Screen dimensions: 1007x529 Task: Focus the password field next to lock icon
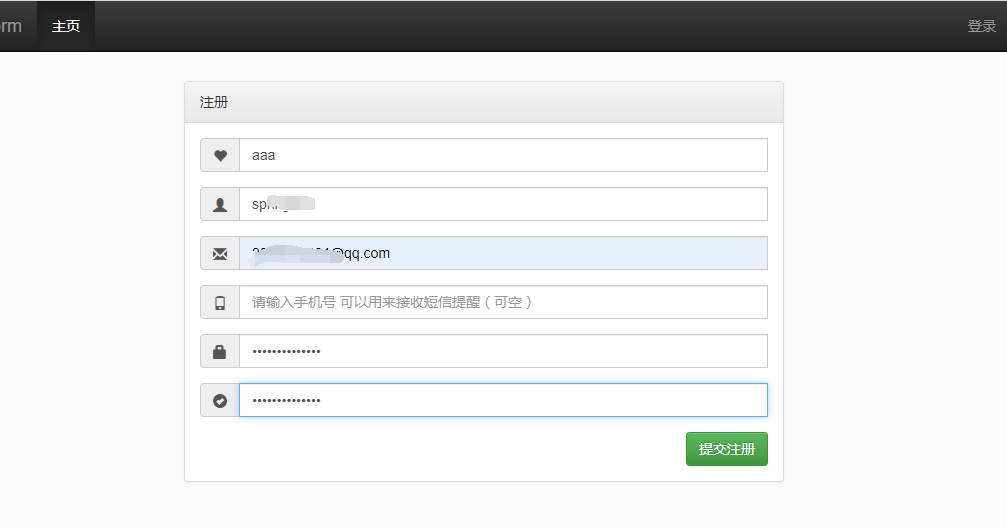(x=504, y=351)
